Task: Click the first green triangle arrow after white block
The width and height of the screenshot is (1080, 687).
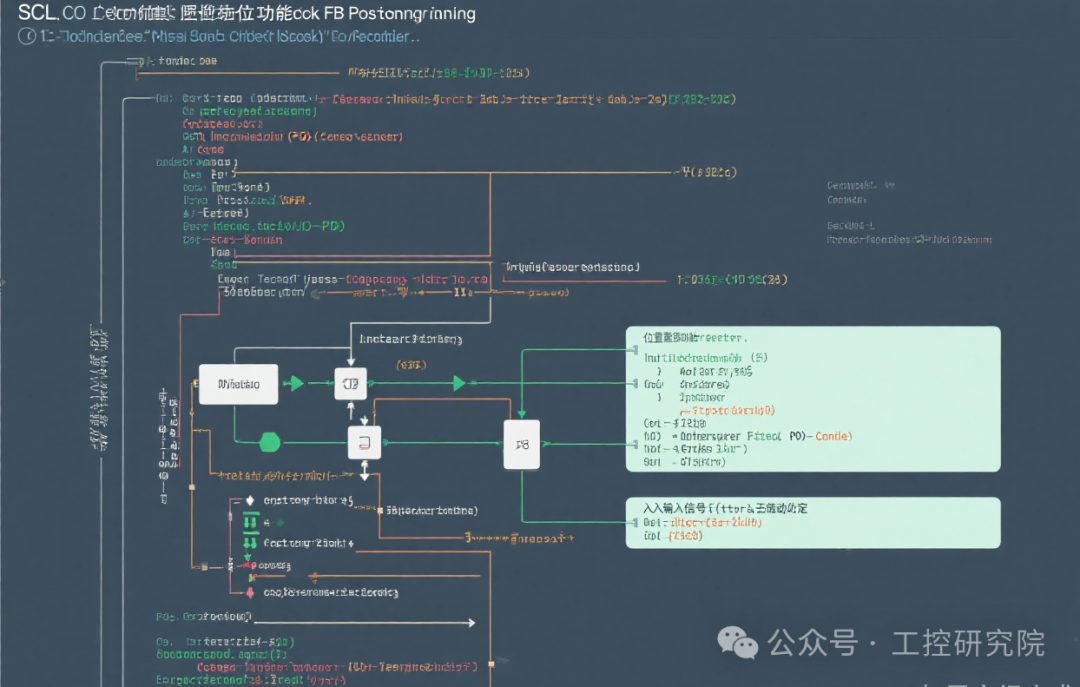Action: click(297, 383)
